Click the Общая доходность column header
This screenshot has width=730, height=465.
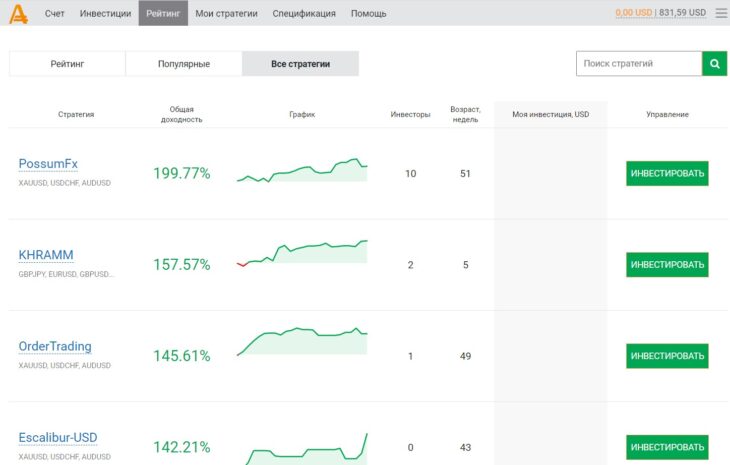(182, 114)
